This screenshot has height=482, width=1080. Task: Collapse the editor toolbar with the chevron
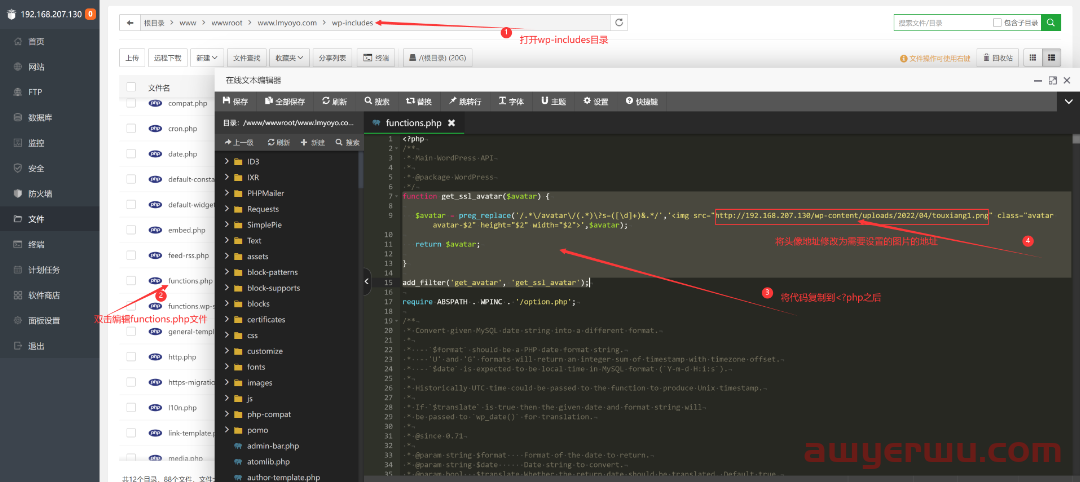pos(1068,101)
